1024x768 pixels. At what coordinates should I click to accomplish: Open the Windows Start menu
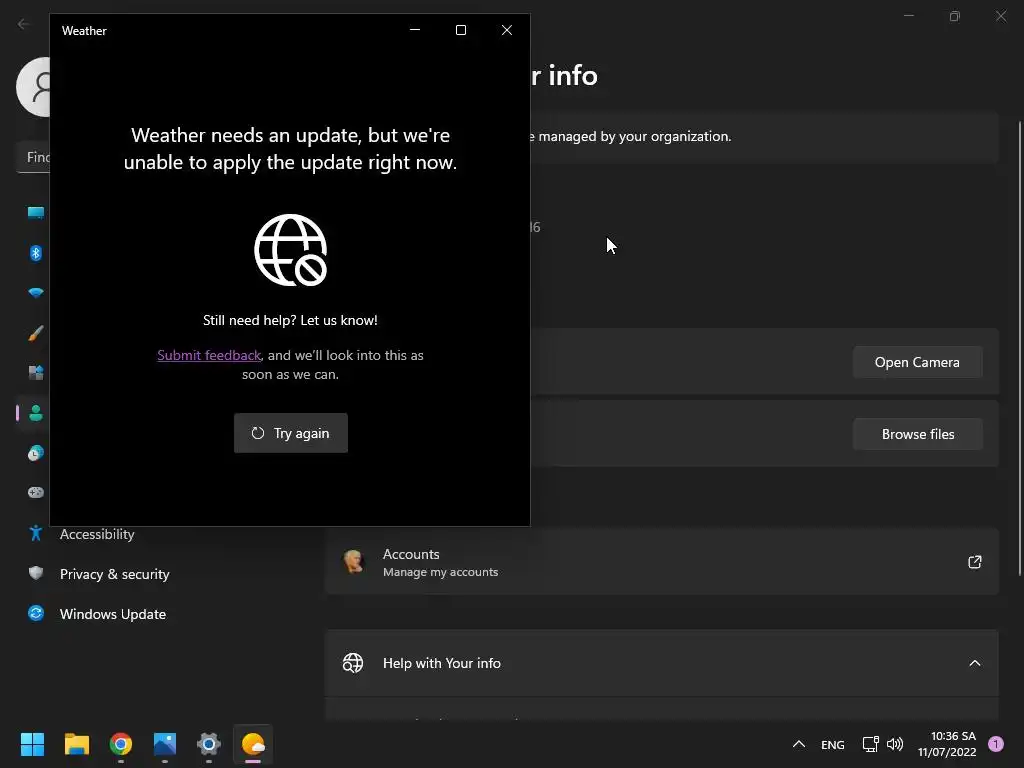click(x=32, y=744)
